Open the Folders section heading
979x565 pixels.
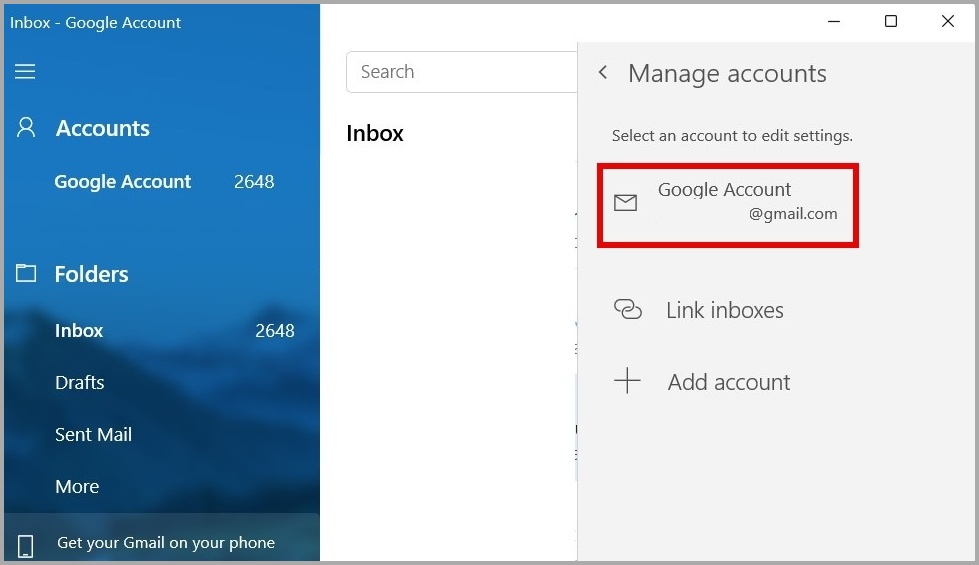pos(92,274)
